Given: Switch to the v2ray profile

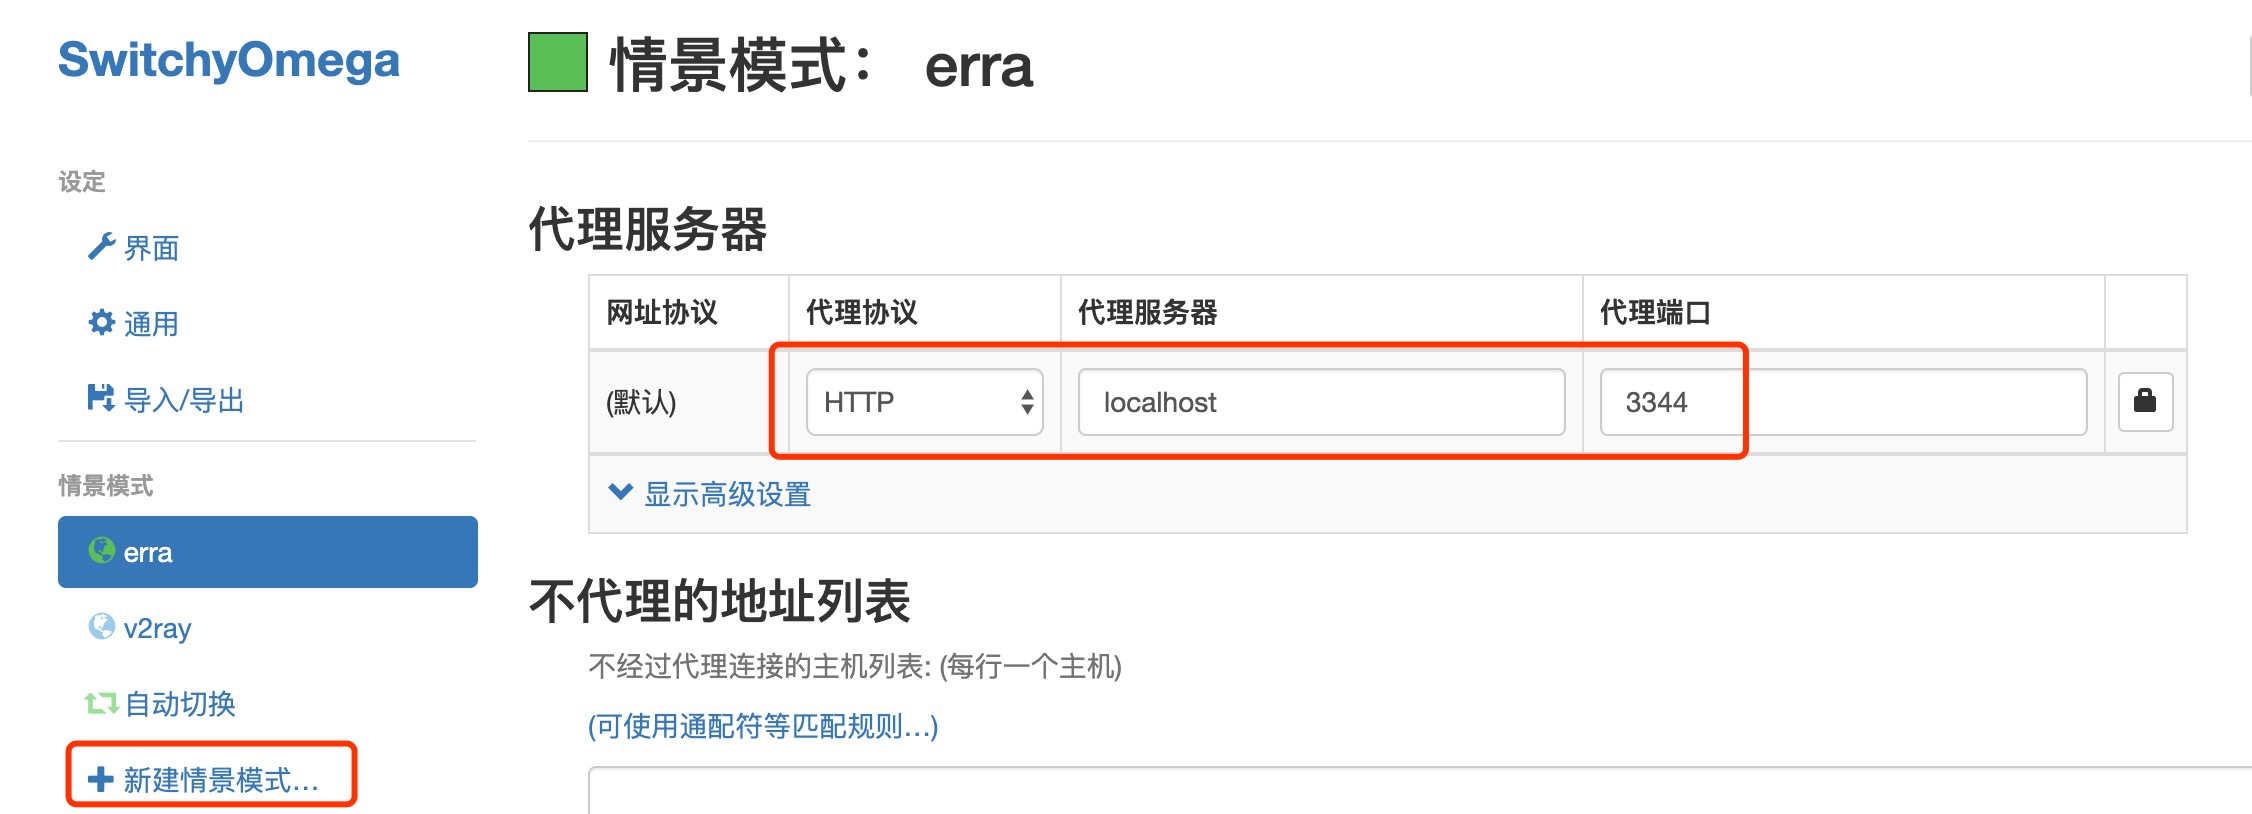Looking at the screenshot, I should click(x=157, y=628).
